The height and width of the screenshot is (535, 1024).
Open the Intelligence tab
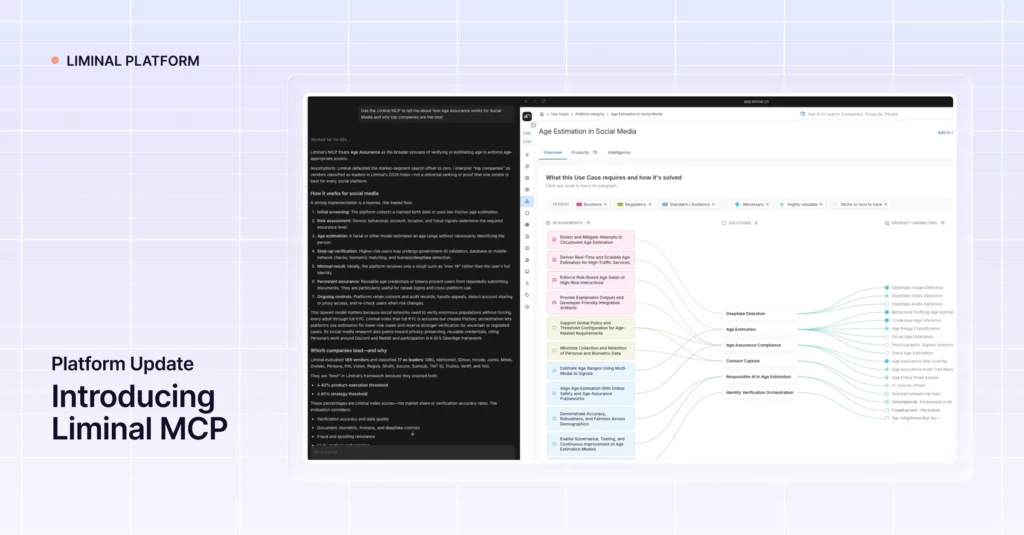tap(619, 152)
